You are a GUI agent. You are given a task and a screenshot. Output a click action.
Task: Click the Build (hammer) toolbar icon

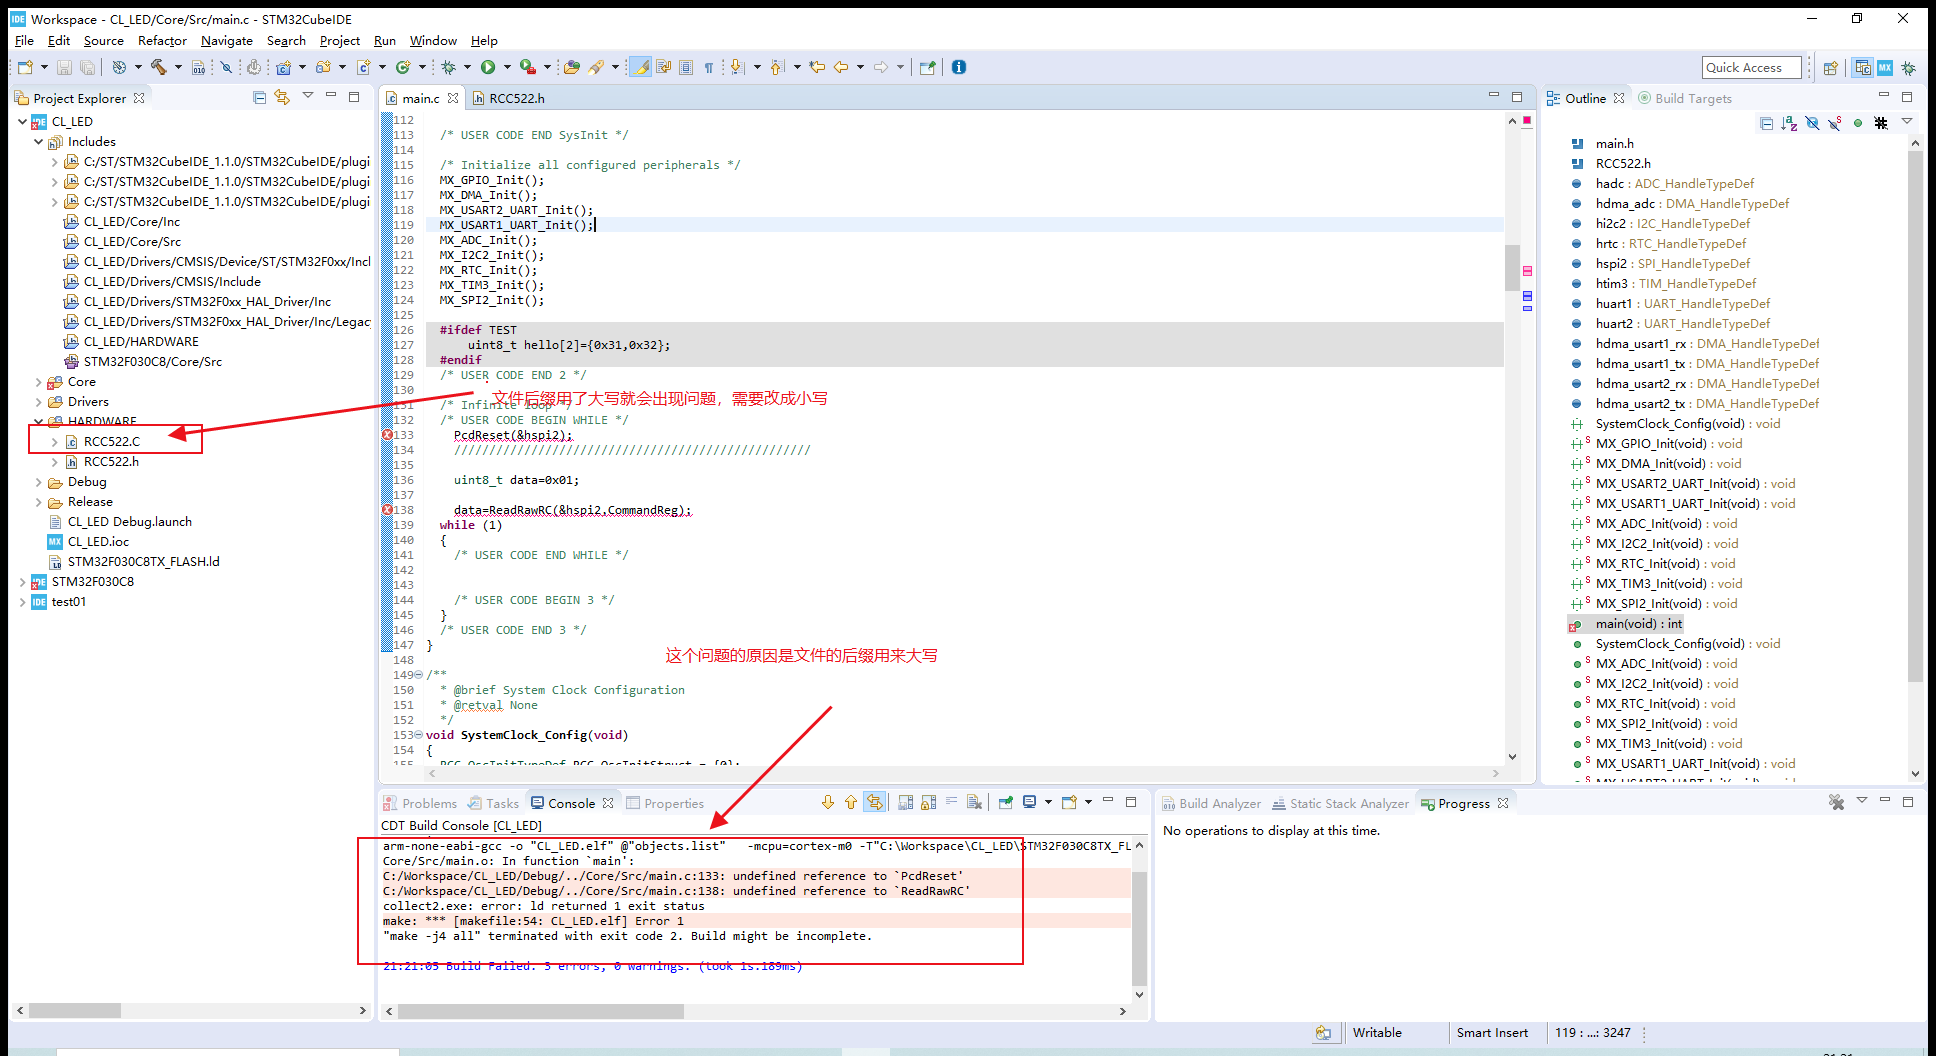coord(158,67)
